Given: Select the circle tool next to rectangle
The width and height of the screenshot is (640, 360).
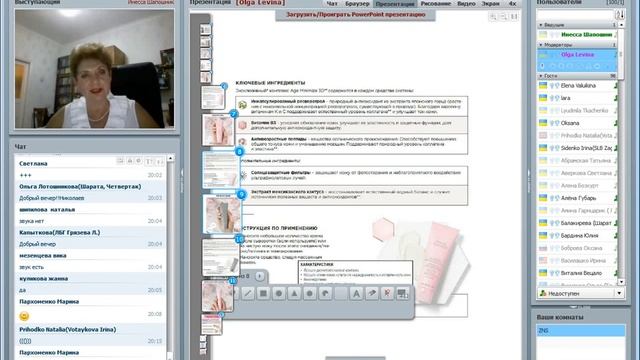Looking at the screenshot, I should point(279,293).
